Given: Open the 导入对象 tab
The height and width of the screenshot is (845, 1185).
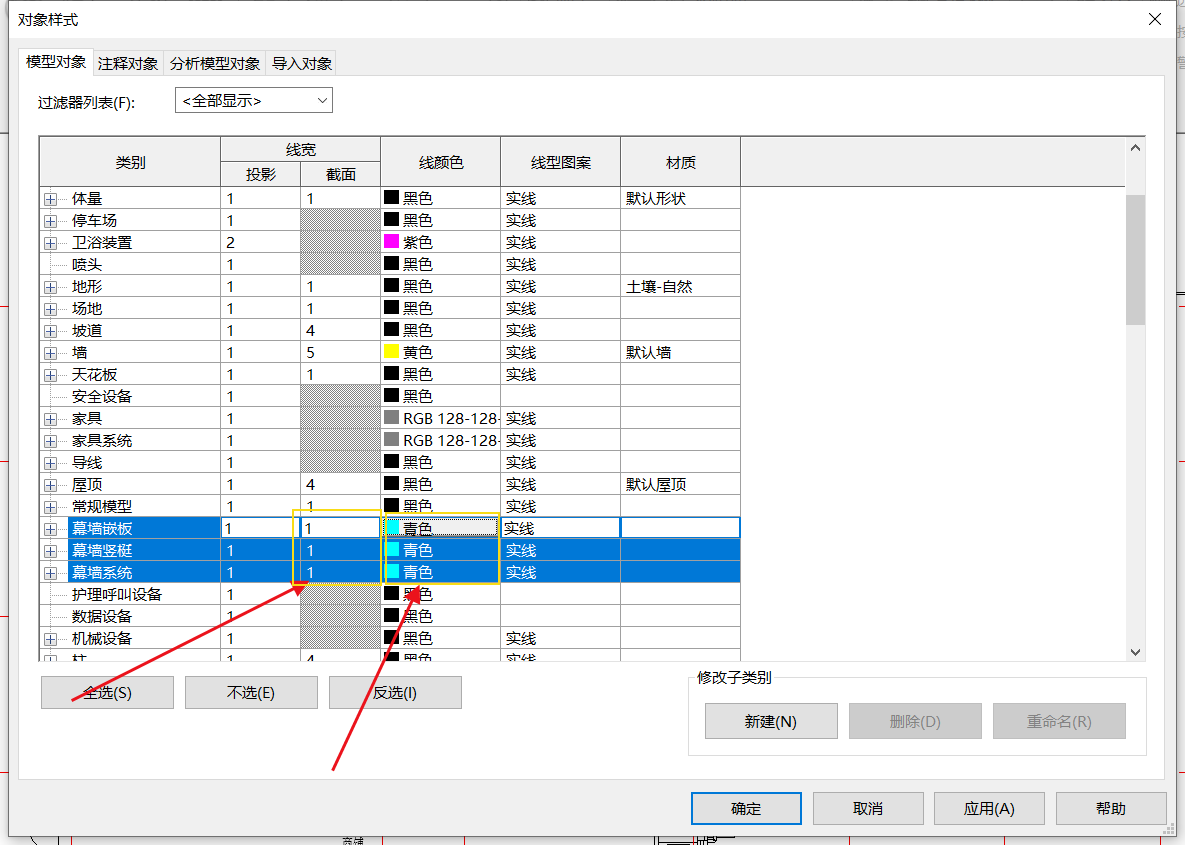Looking at the screenshot, I should pyautogui.click(x=302, y=63).
